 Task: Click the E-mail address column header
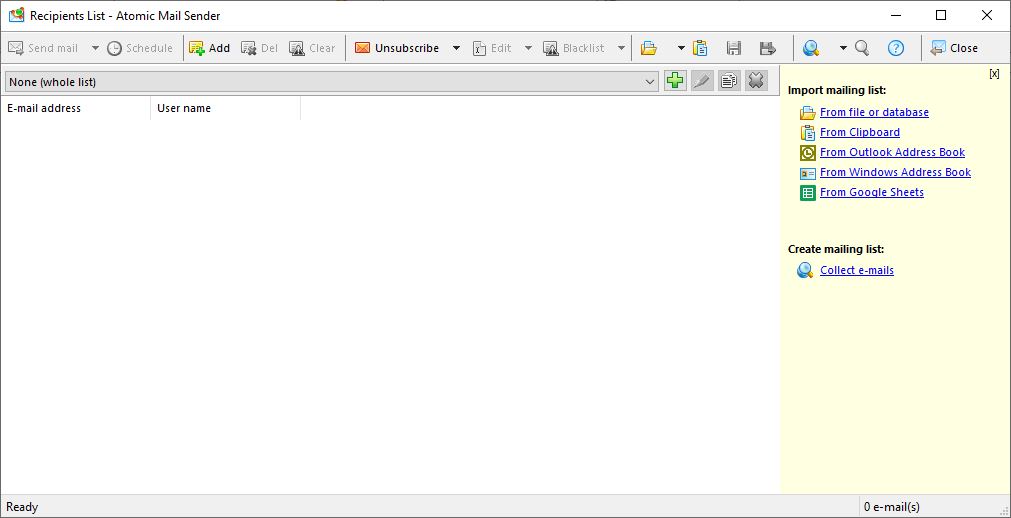click(75, 108)
